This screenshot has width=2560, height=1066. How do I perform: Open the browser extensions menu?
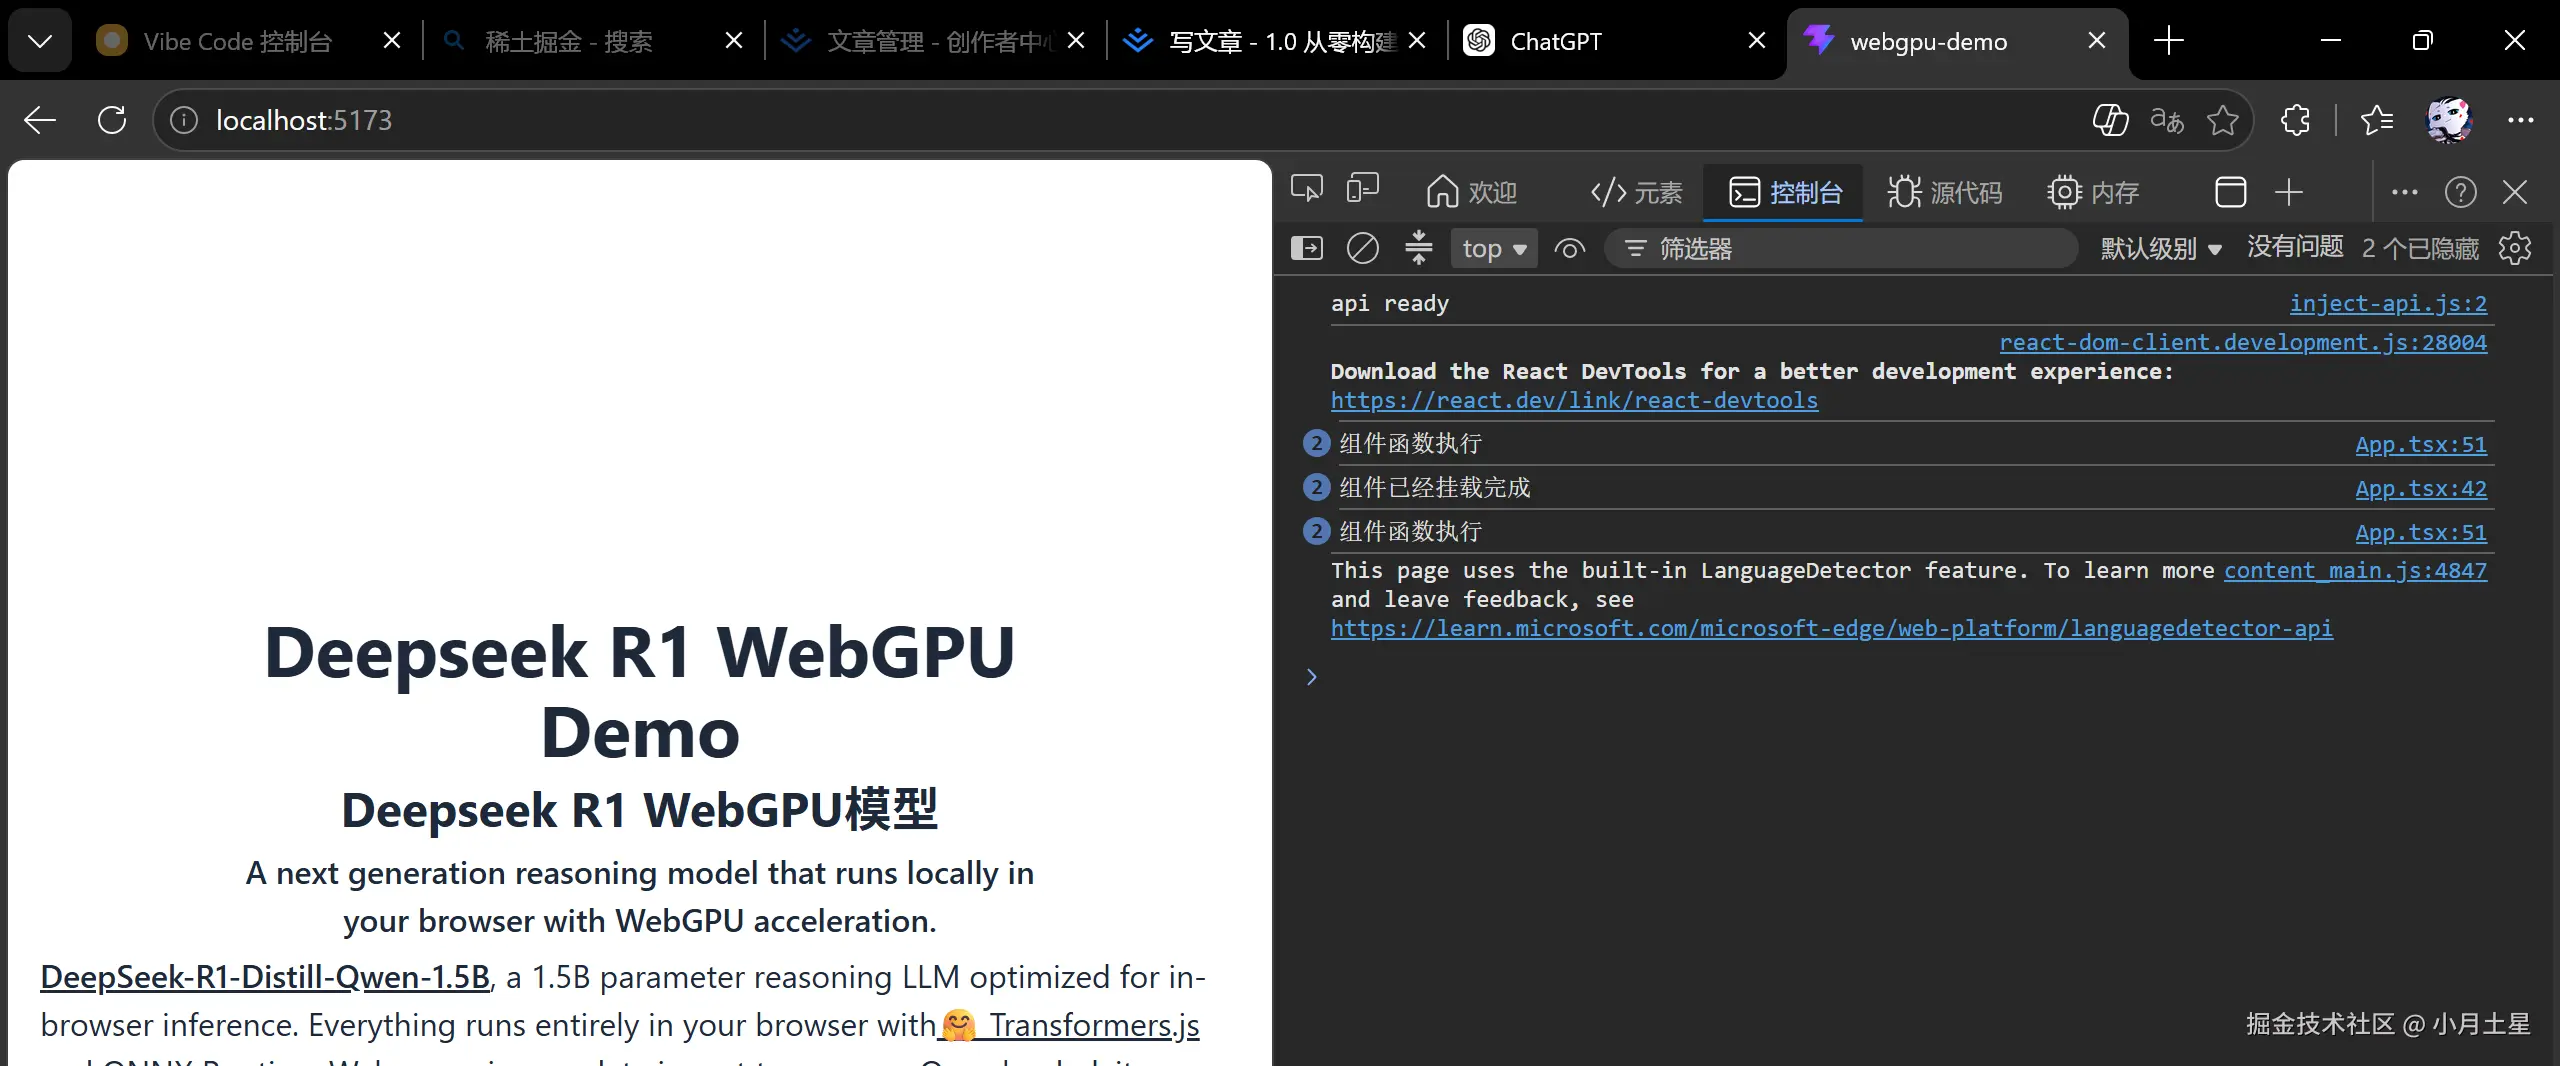point(2295,120)
